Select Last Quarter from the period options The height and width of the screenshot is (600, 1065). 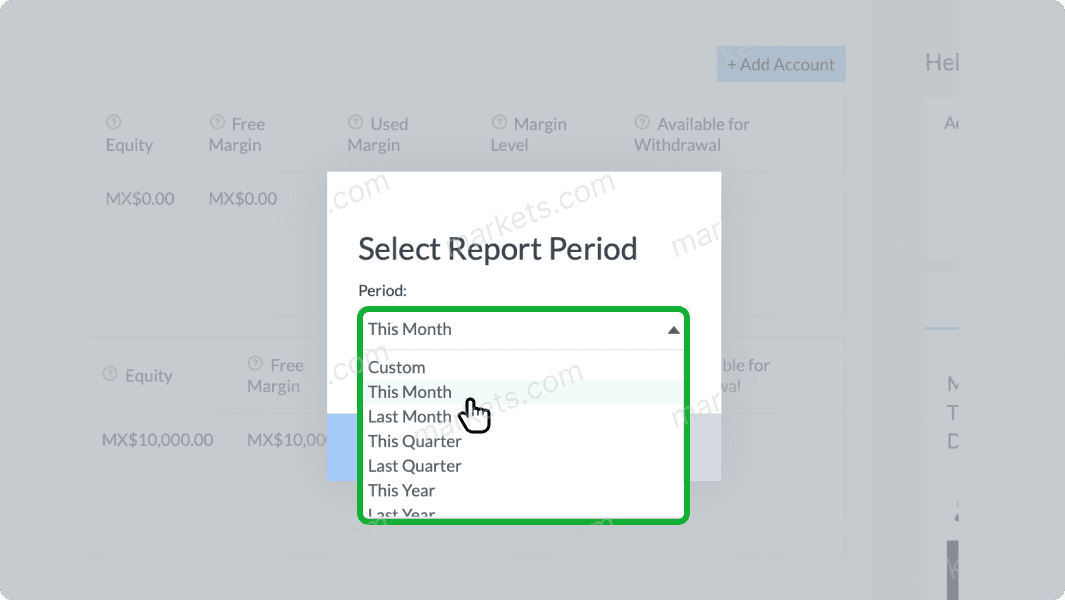pos(414,466)
